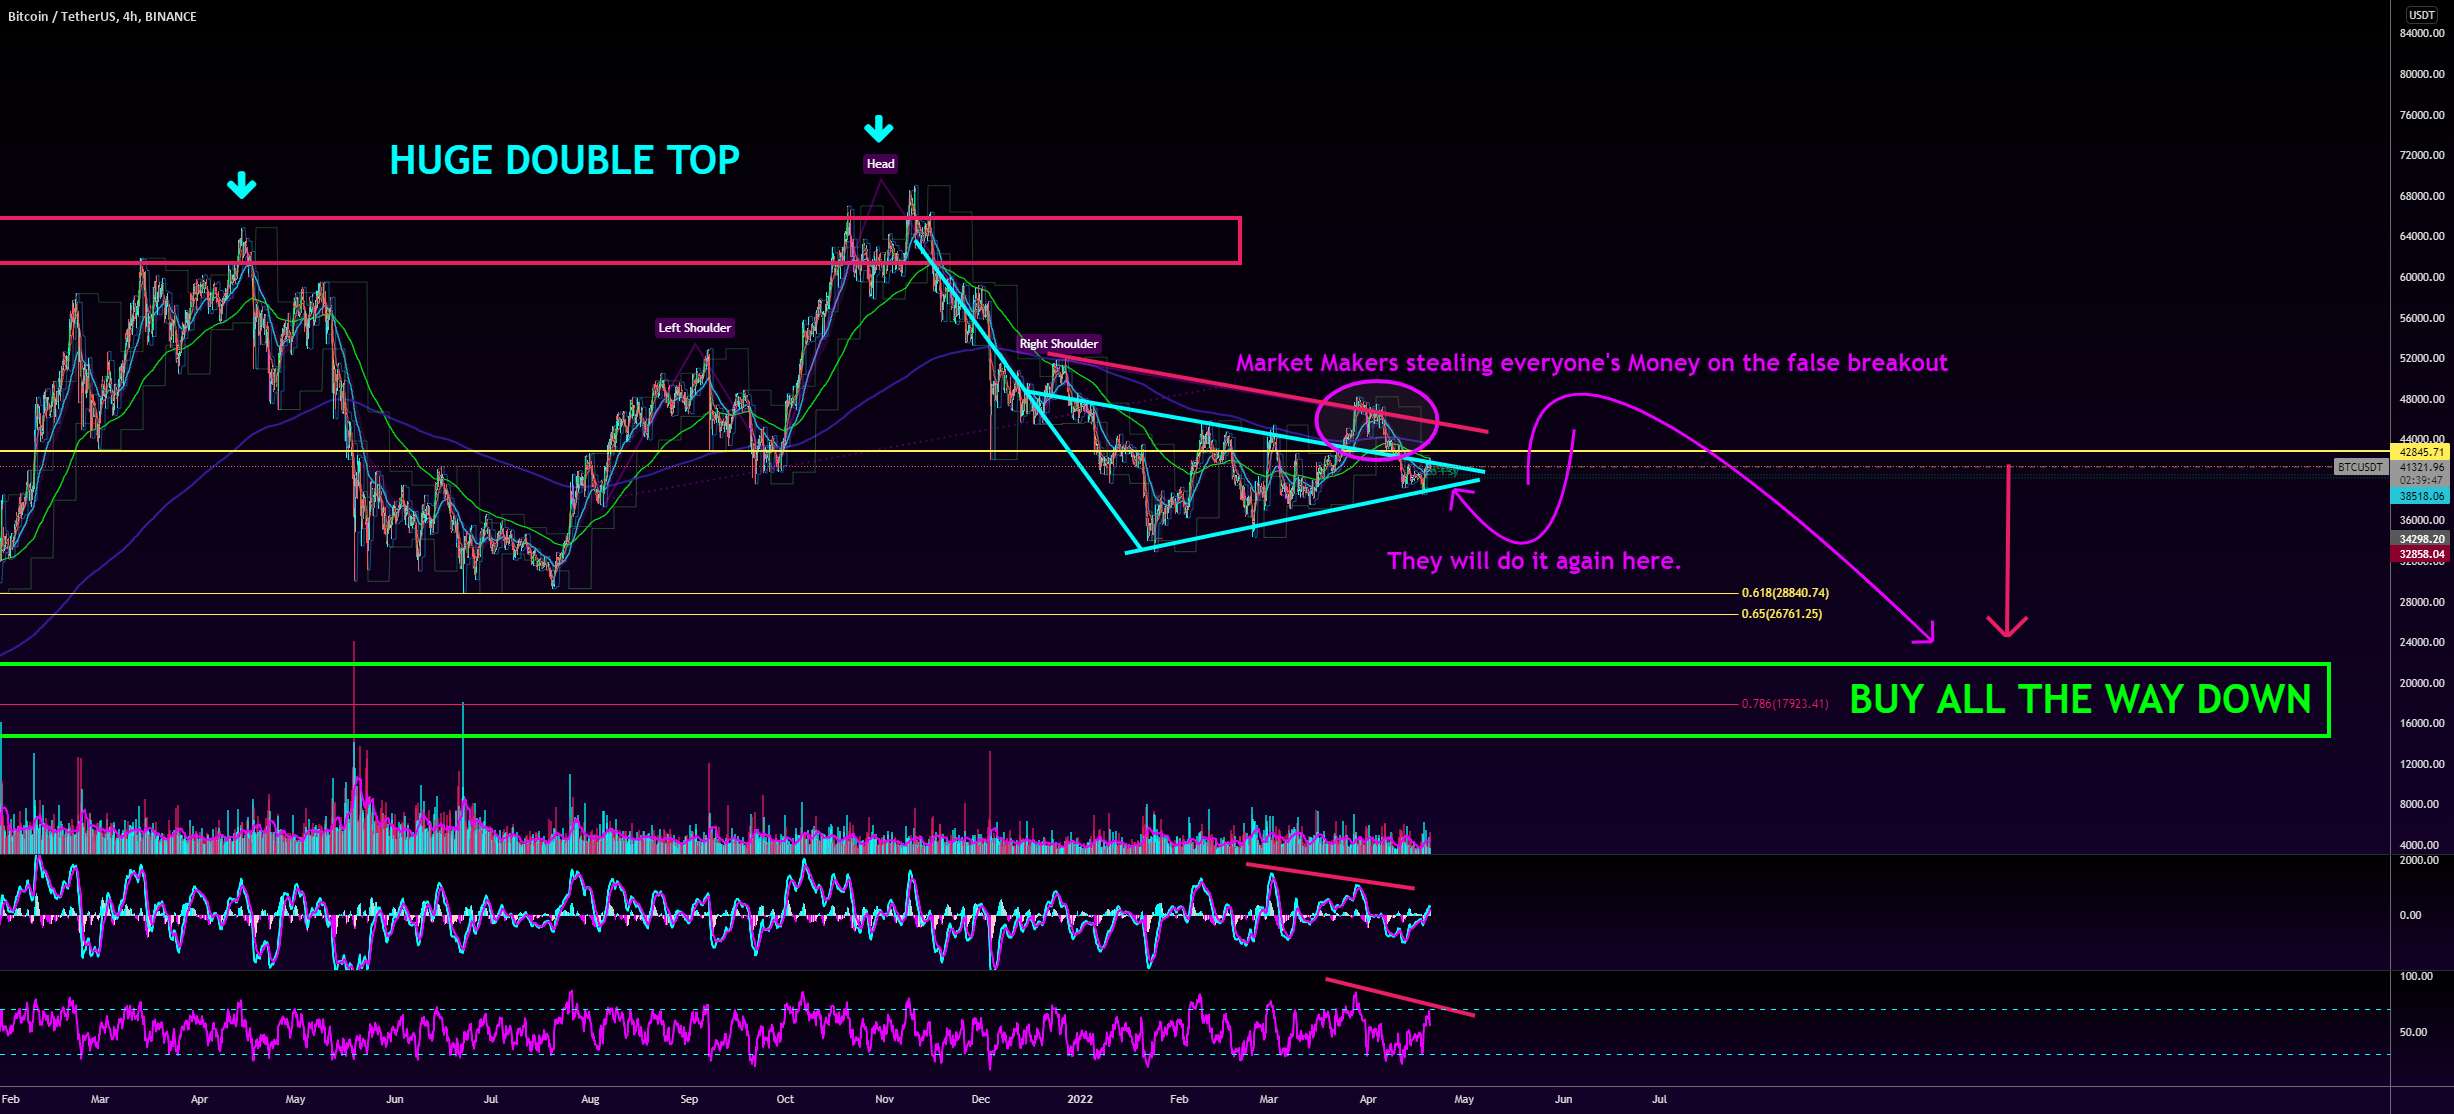Click the 41321.96 current price tag

tap(2421, 467)
